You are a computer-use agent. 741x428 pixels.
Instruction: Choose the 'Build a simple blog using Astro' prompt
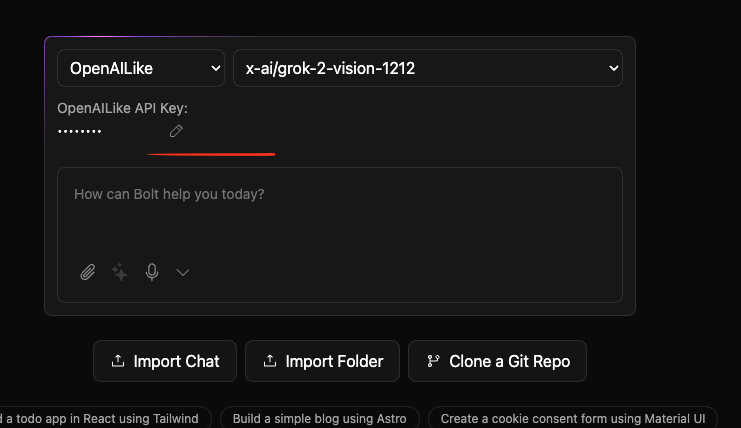[320, 418]
